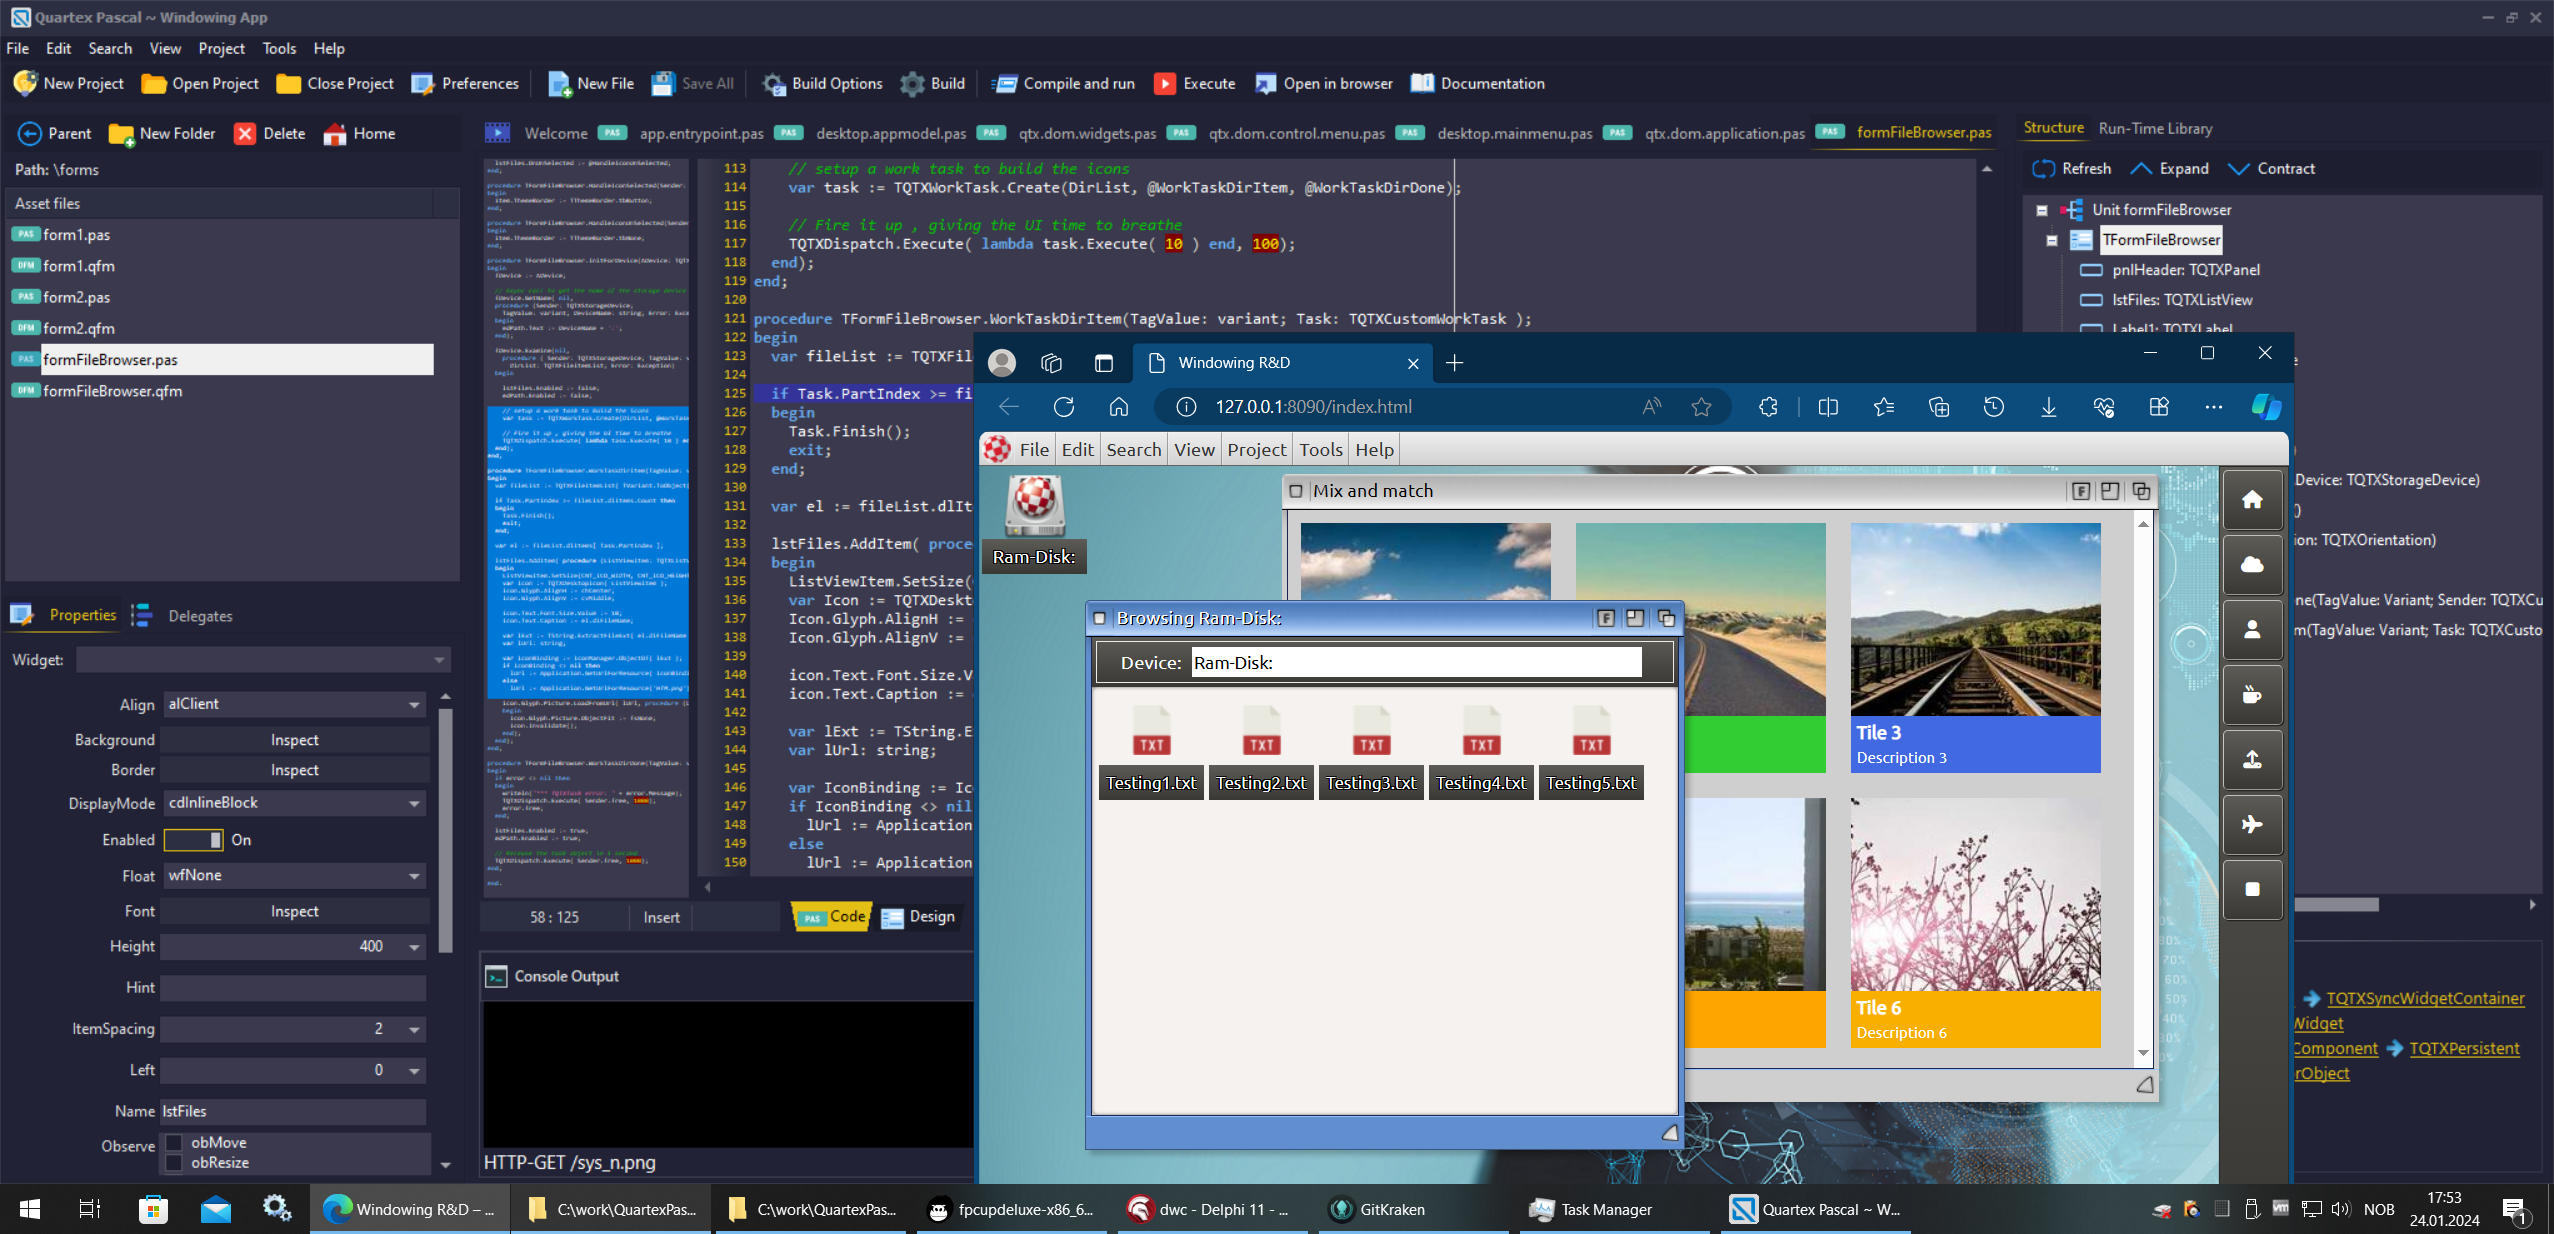The height and width of the screenshot is (1234, 2554).
Task: Check the obResize observe checkbox
Action: (x=175, y=1163)
